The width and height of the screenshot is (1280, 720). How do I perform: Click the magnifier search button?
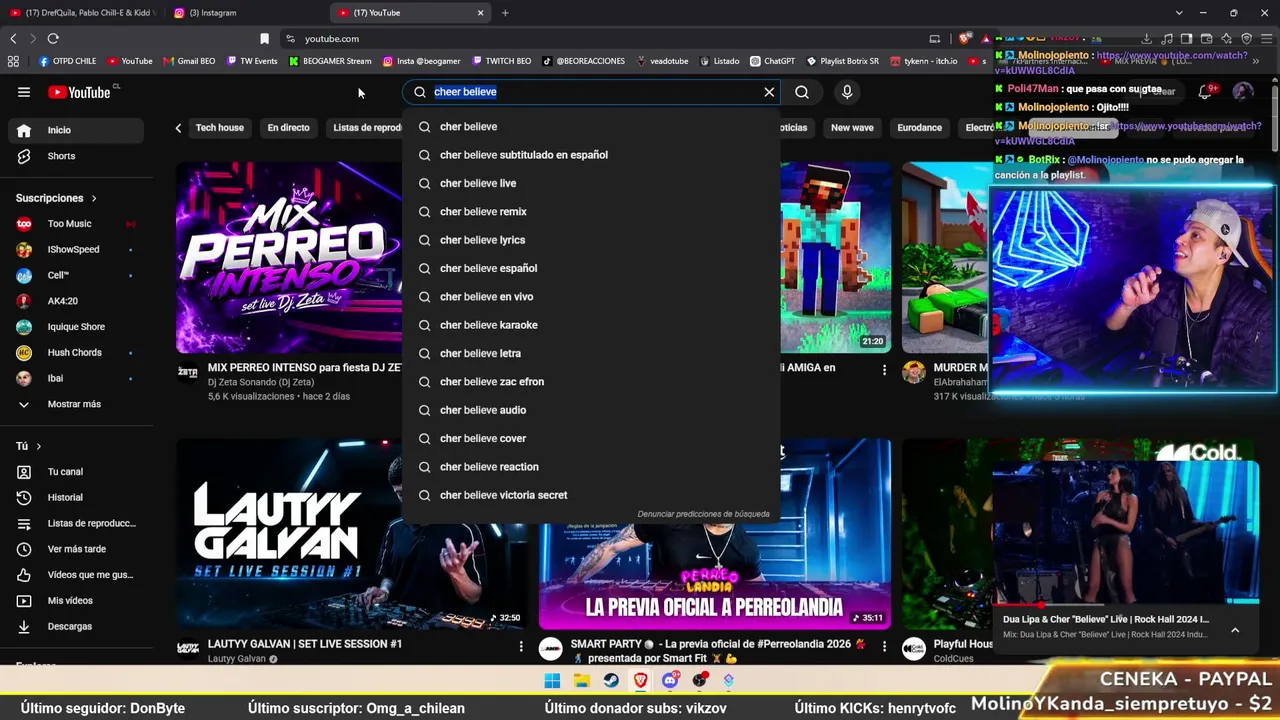pyautogui.click(x=802, y=92)
